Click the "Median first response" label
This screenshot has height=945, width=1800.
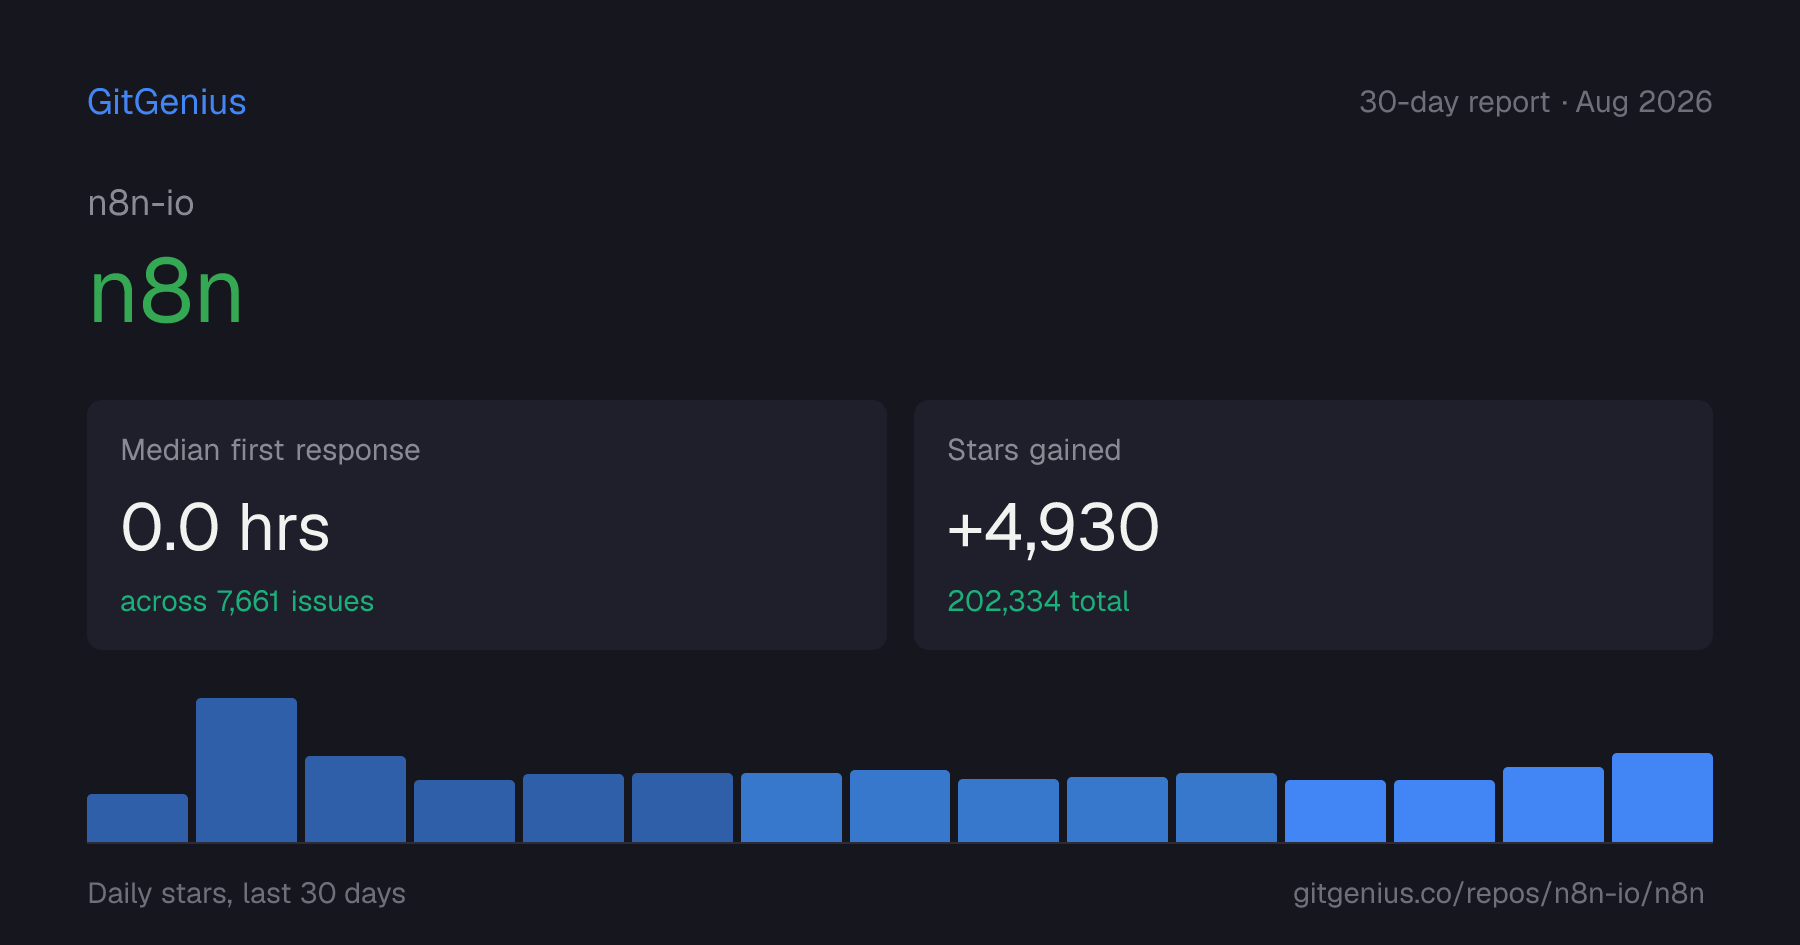click(x=270, y=450)
